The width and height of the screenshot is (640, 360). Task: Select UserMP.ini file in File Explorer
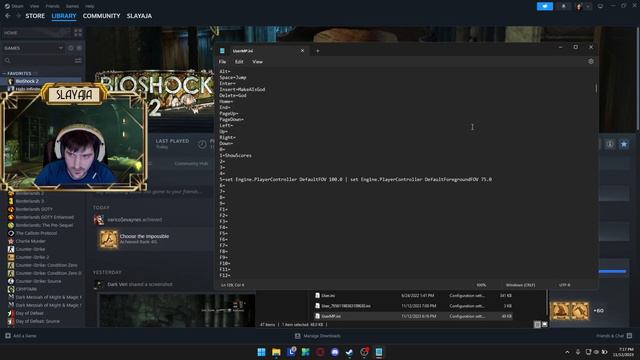[x=413, y=316]
